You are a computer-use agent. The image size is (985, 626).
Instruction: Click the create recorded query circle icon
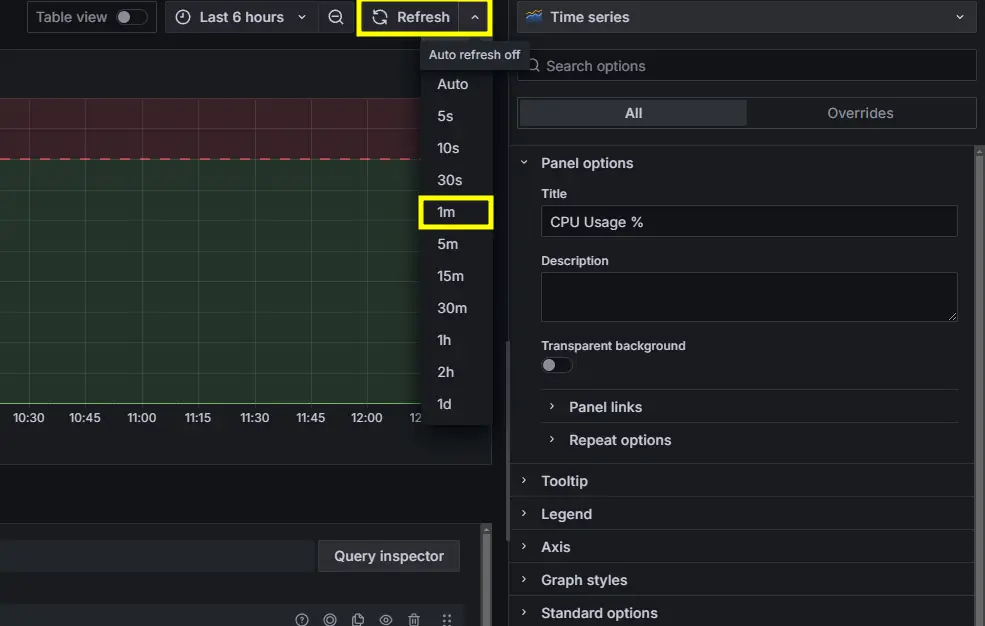pos(330,620)
